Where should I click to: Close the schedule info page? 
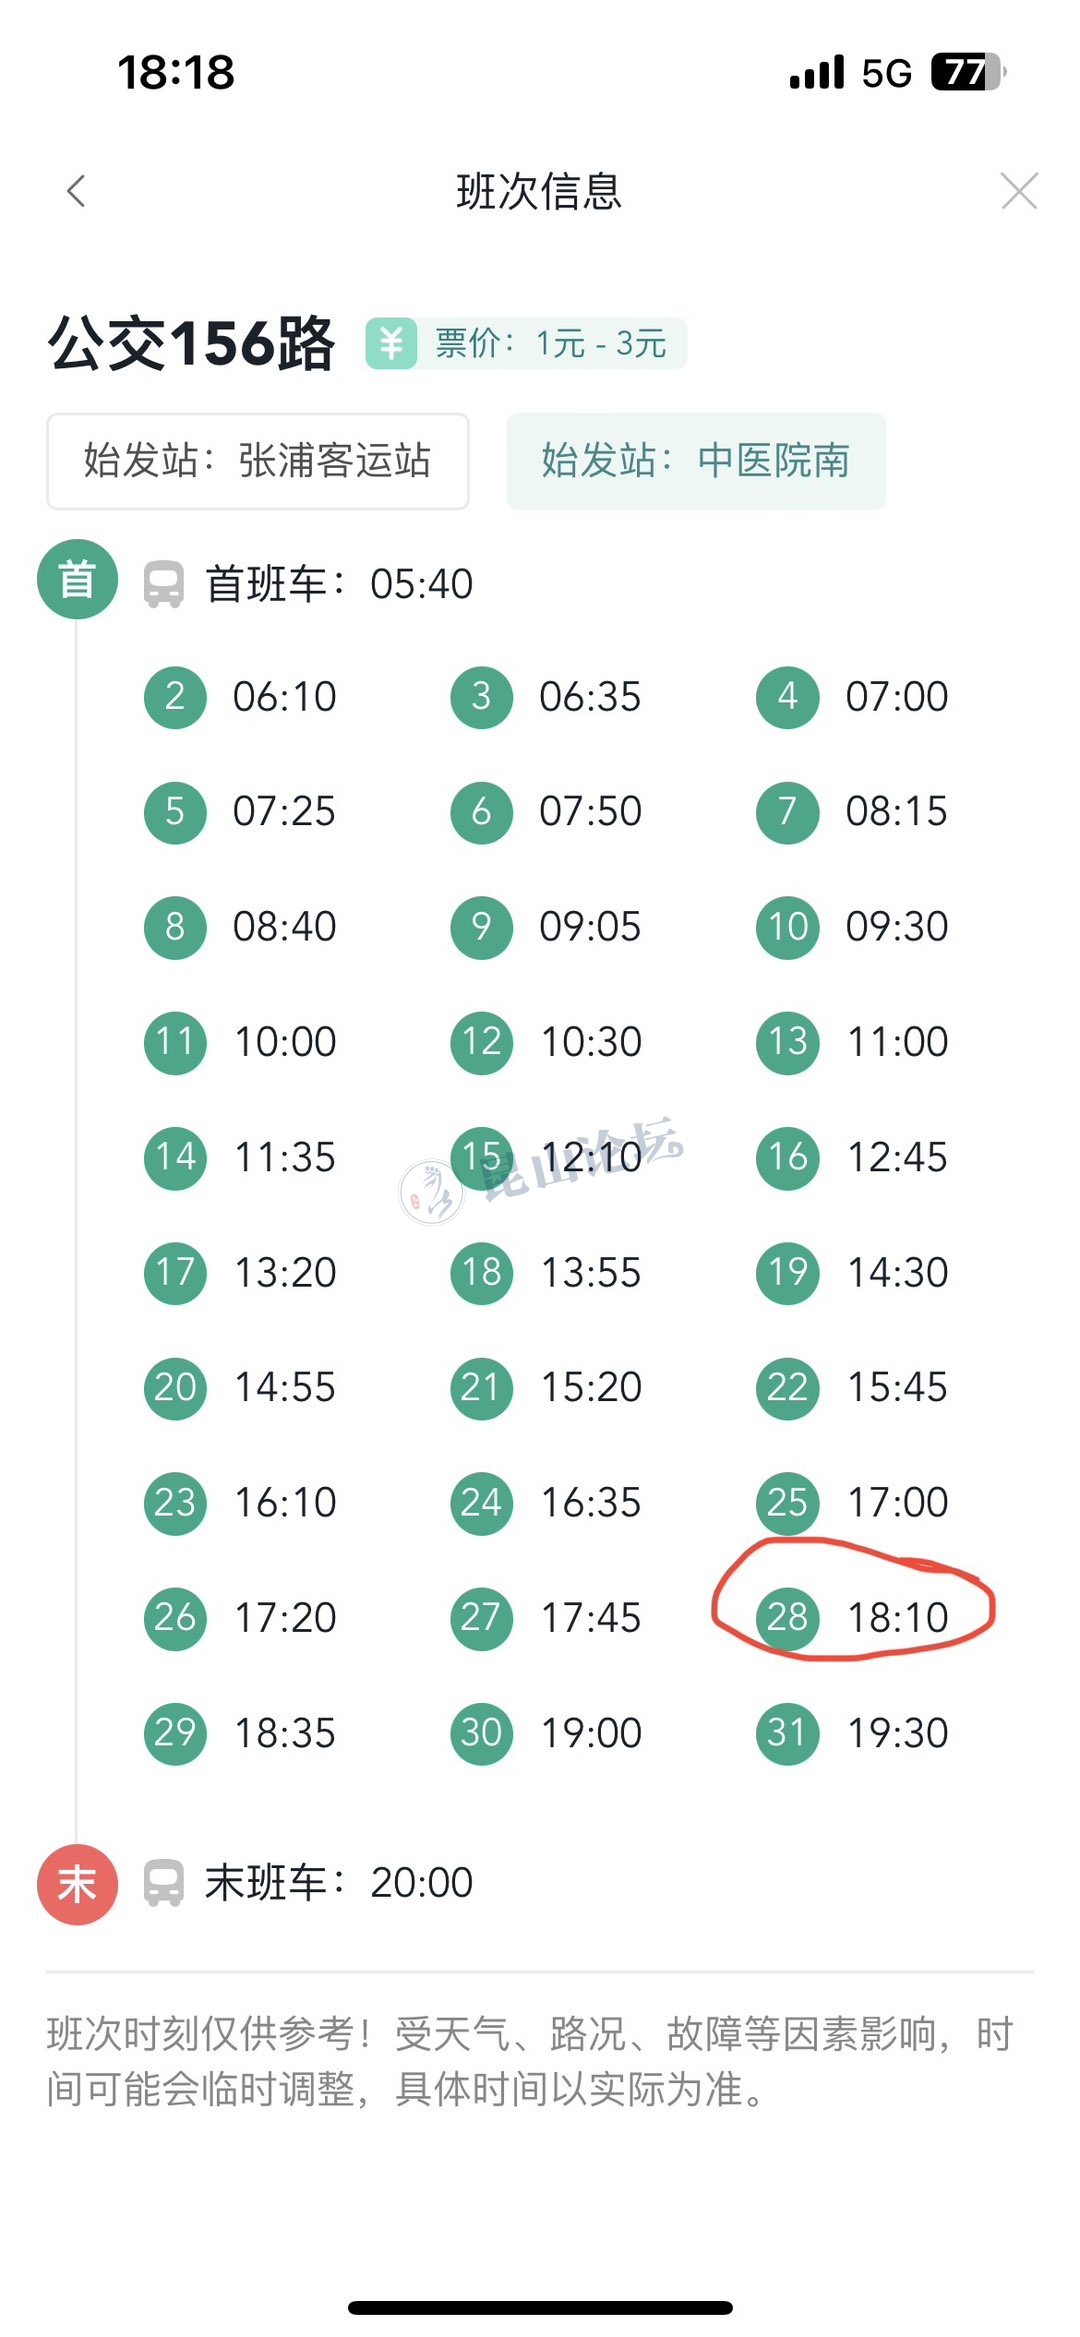point(1019,191)
